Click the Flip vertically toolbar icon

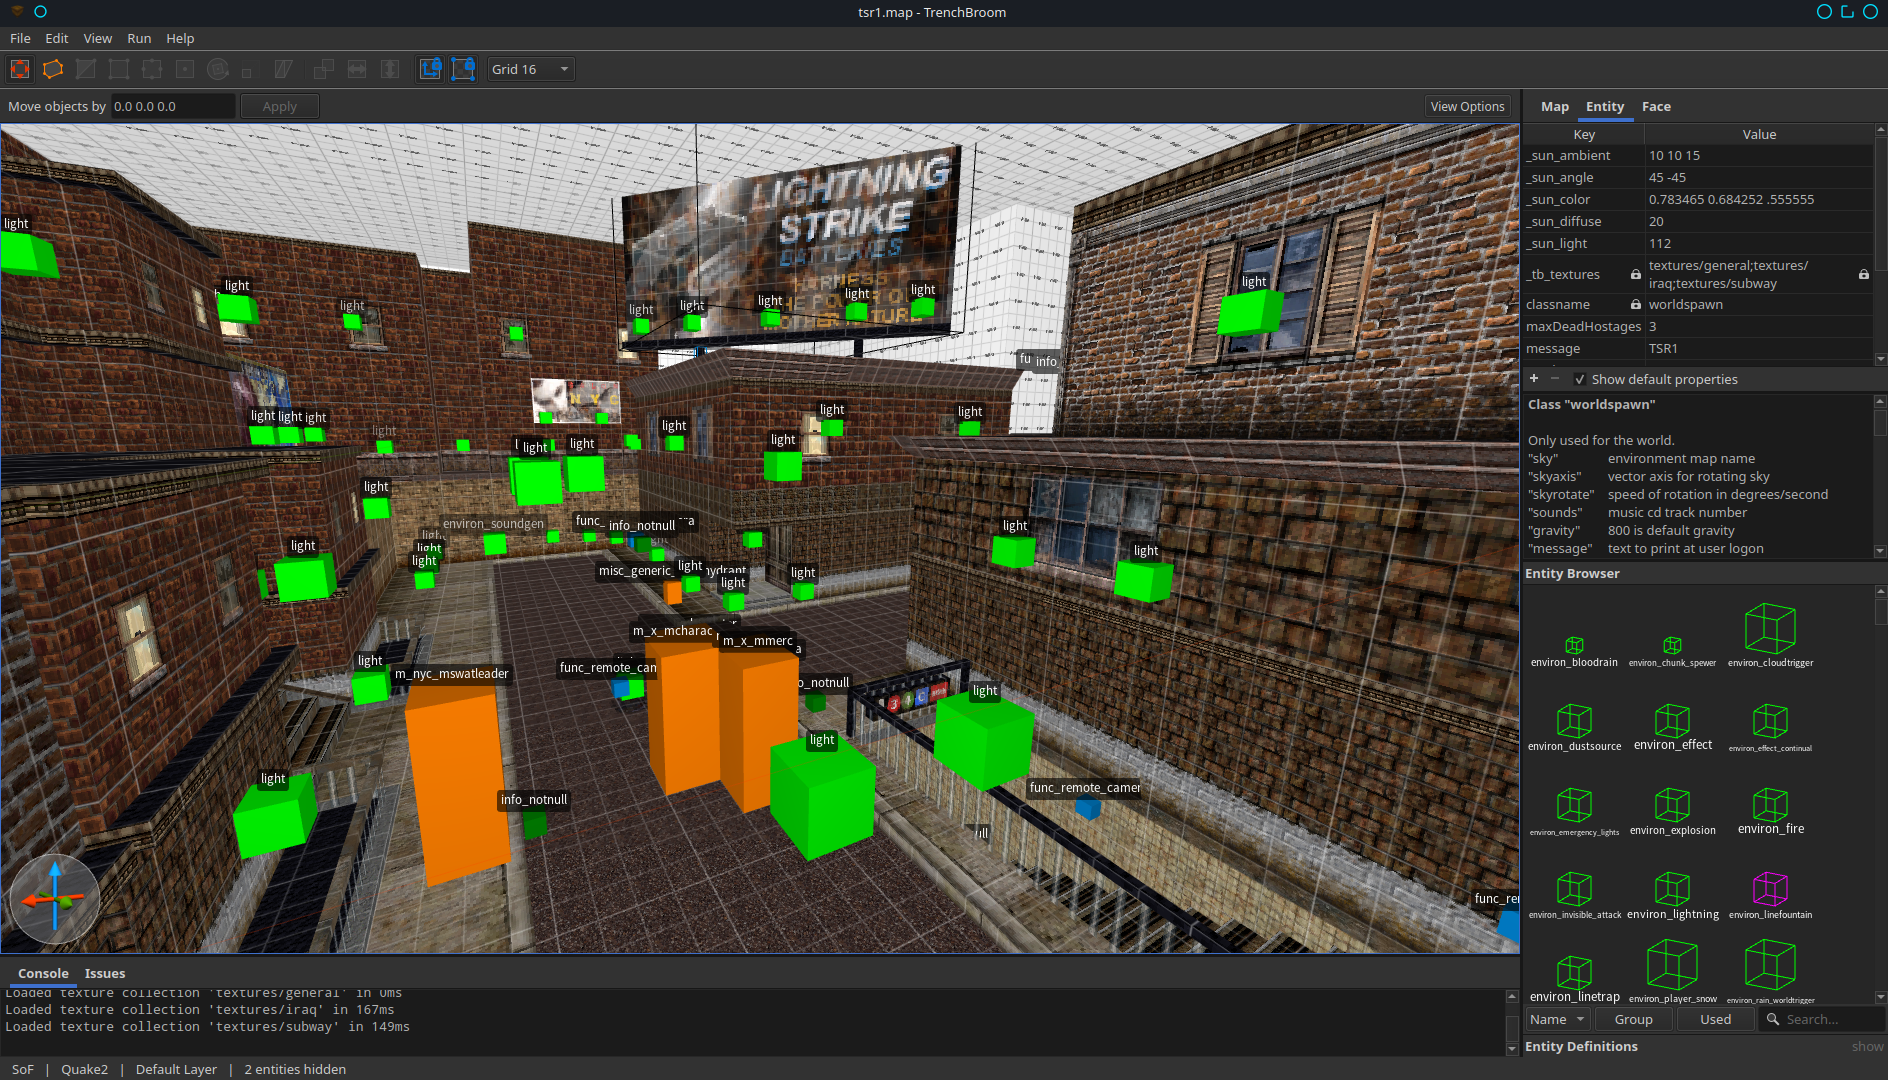click(x=390, y=69)
